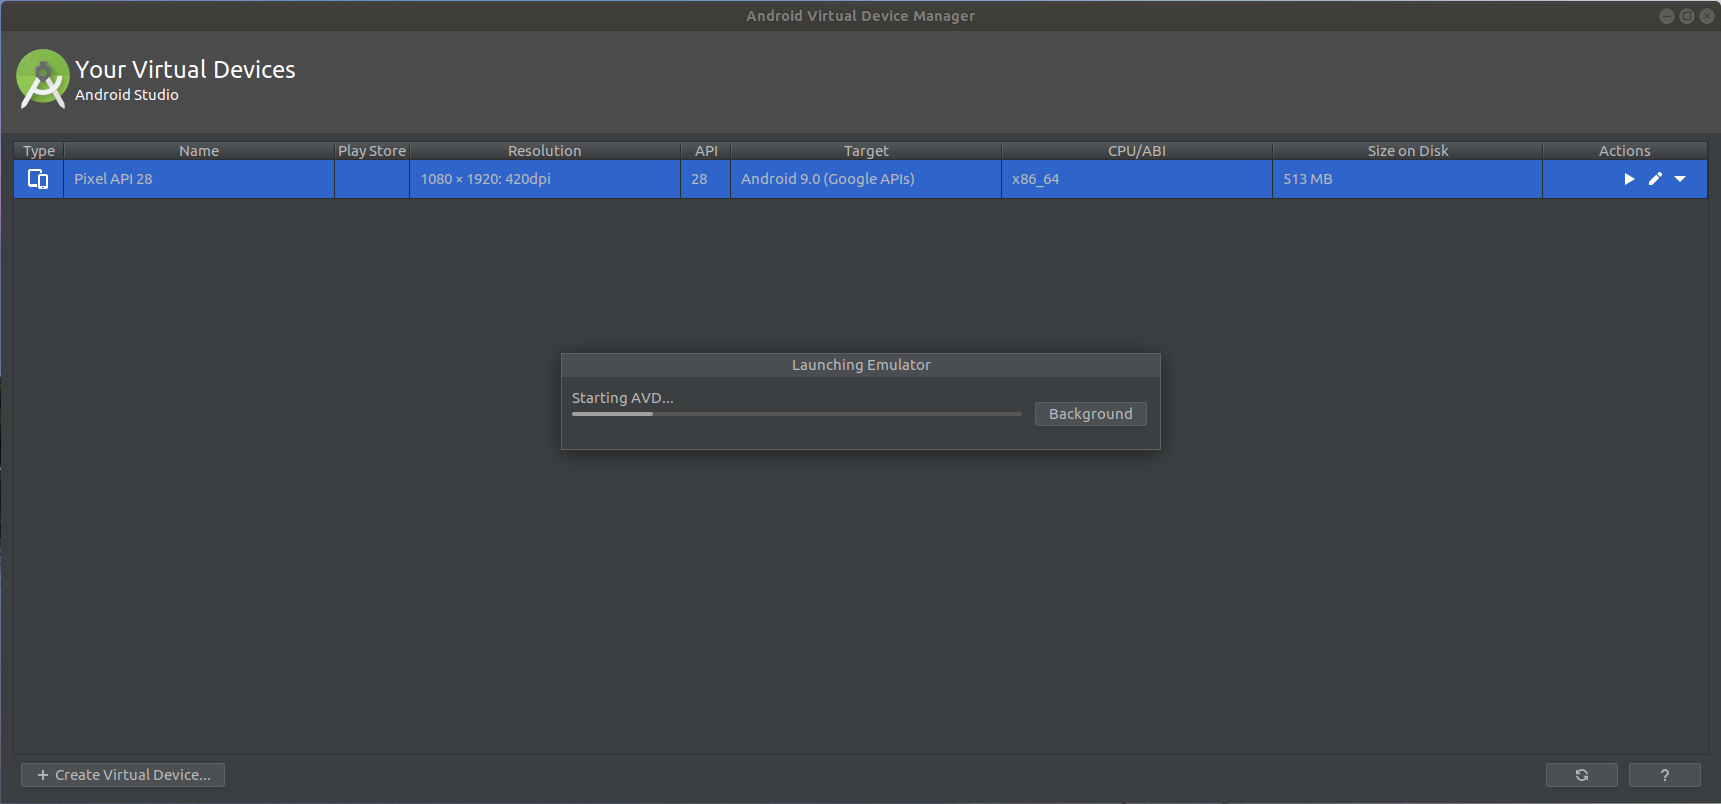Click the device type icon for Pixel API 28

[38, 179]
